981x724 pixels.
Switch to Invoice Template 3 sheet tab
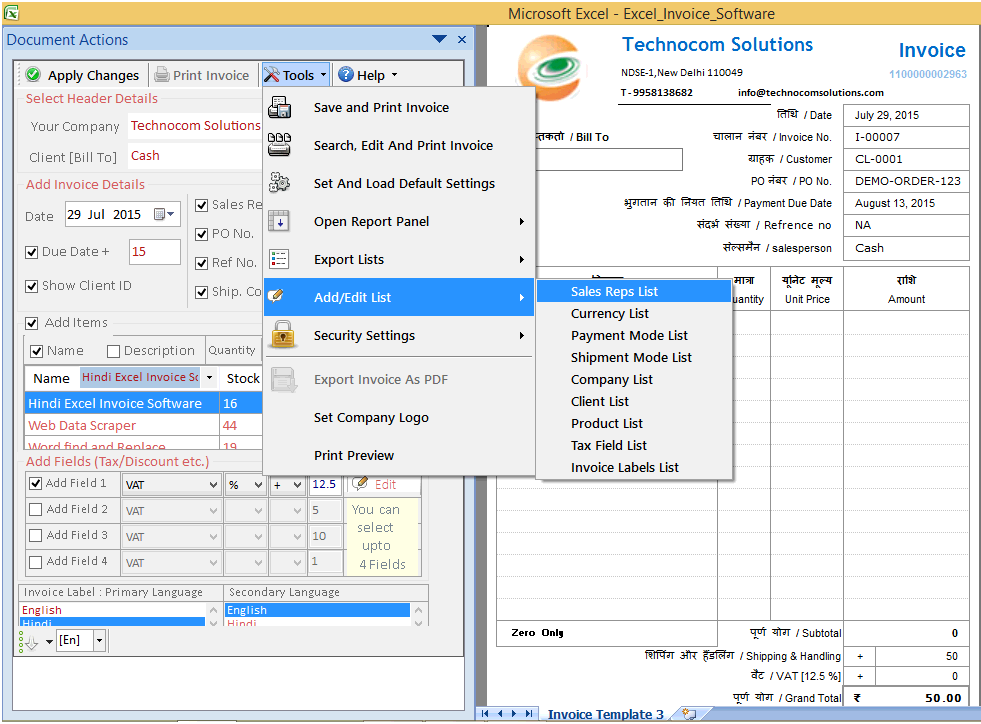pos(605,714)
